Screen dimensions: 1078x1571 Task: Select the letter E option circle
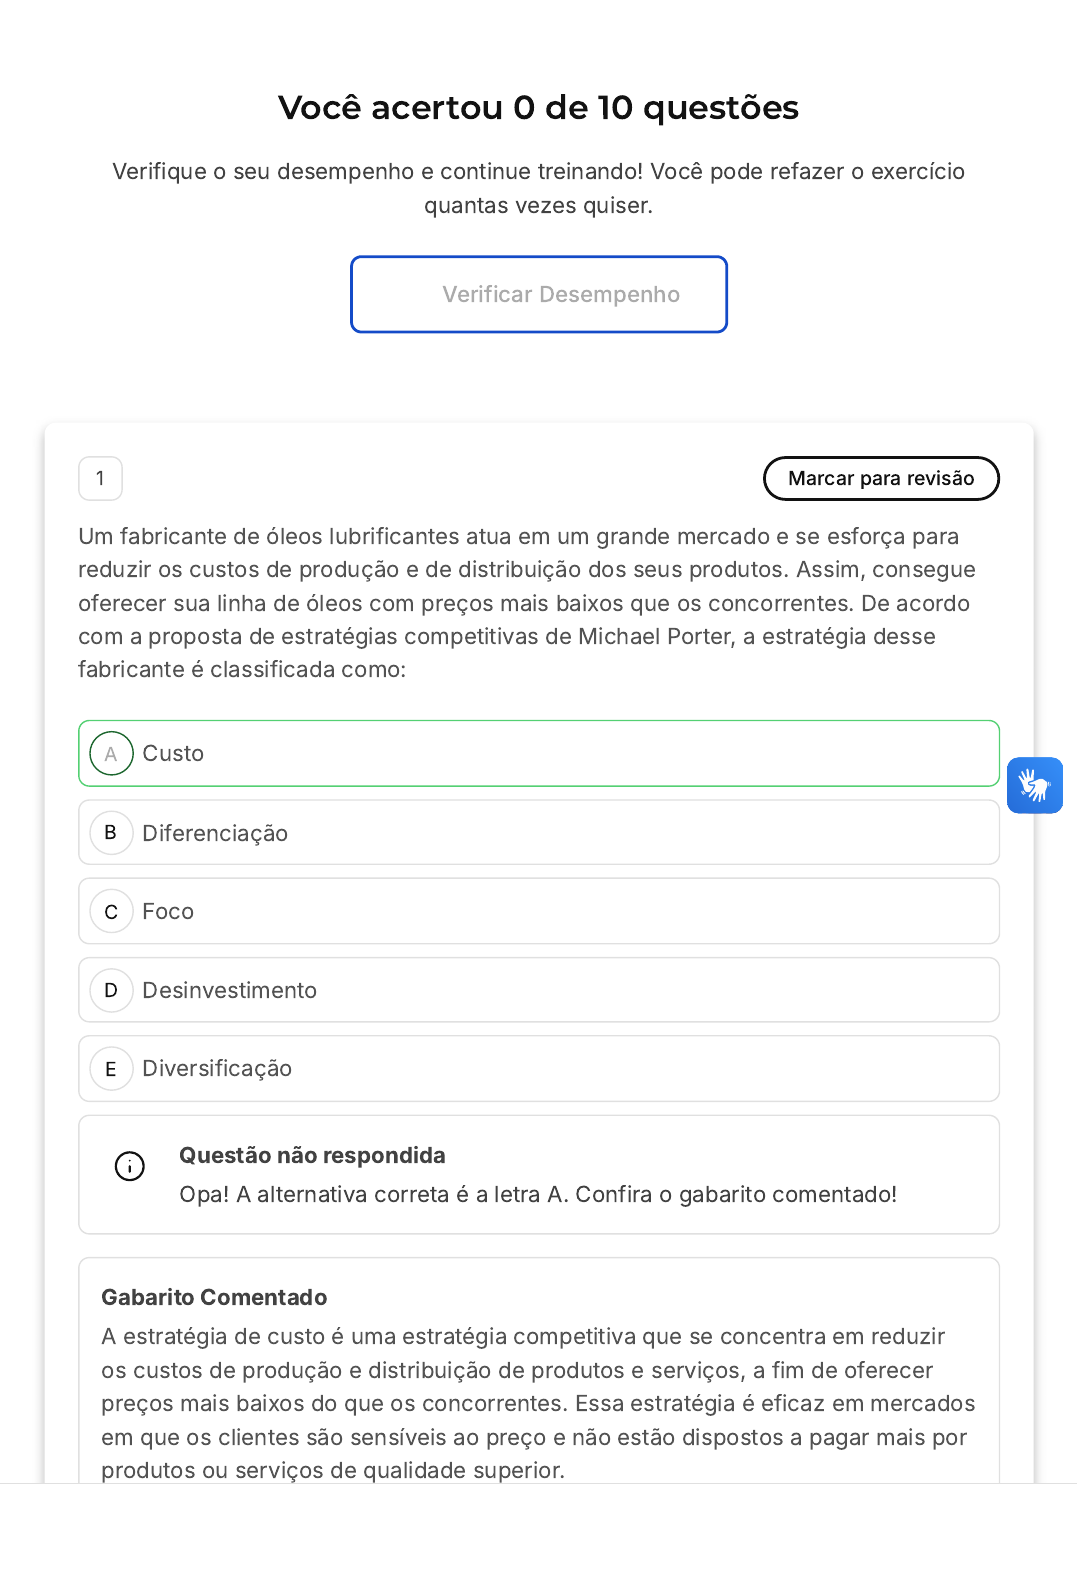[111, 1069]
